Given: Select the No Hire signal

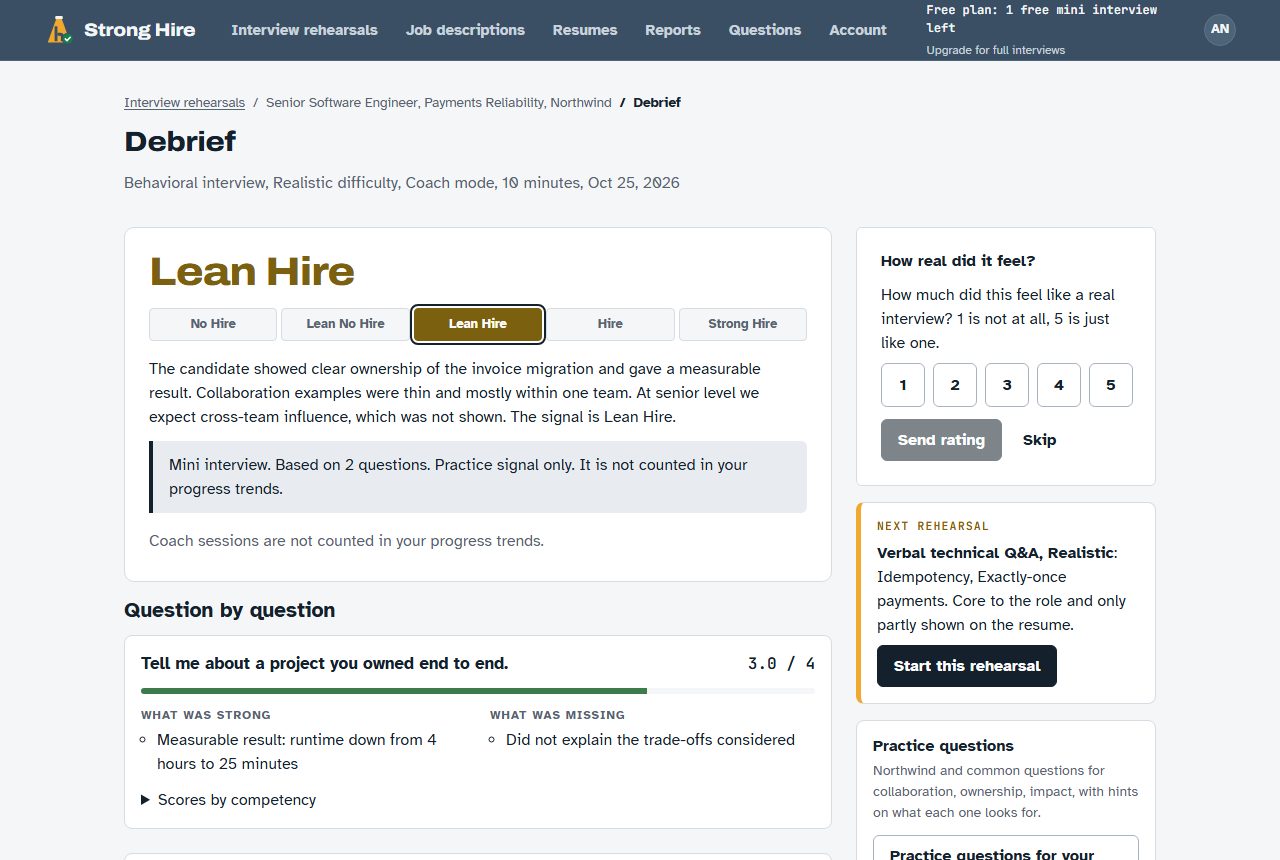Looking at the screenshot, I should (x=213, y=324).
